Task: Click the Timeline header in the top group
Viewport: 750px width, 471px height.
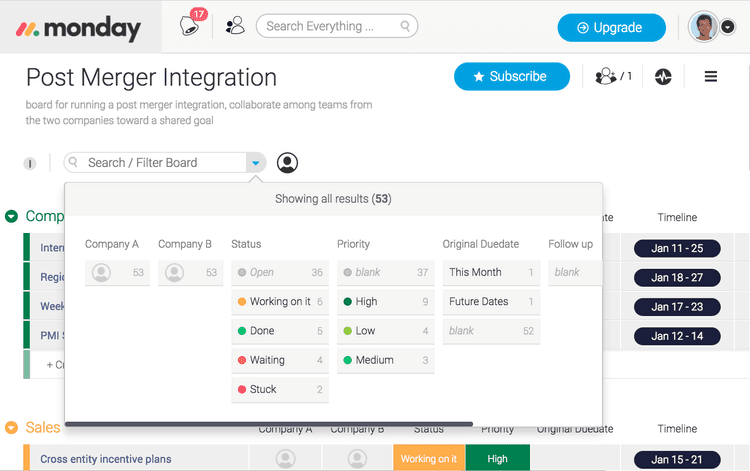Action: pos(677,218)
